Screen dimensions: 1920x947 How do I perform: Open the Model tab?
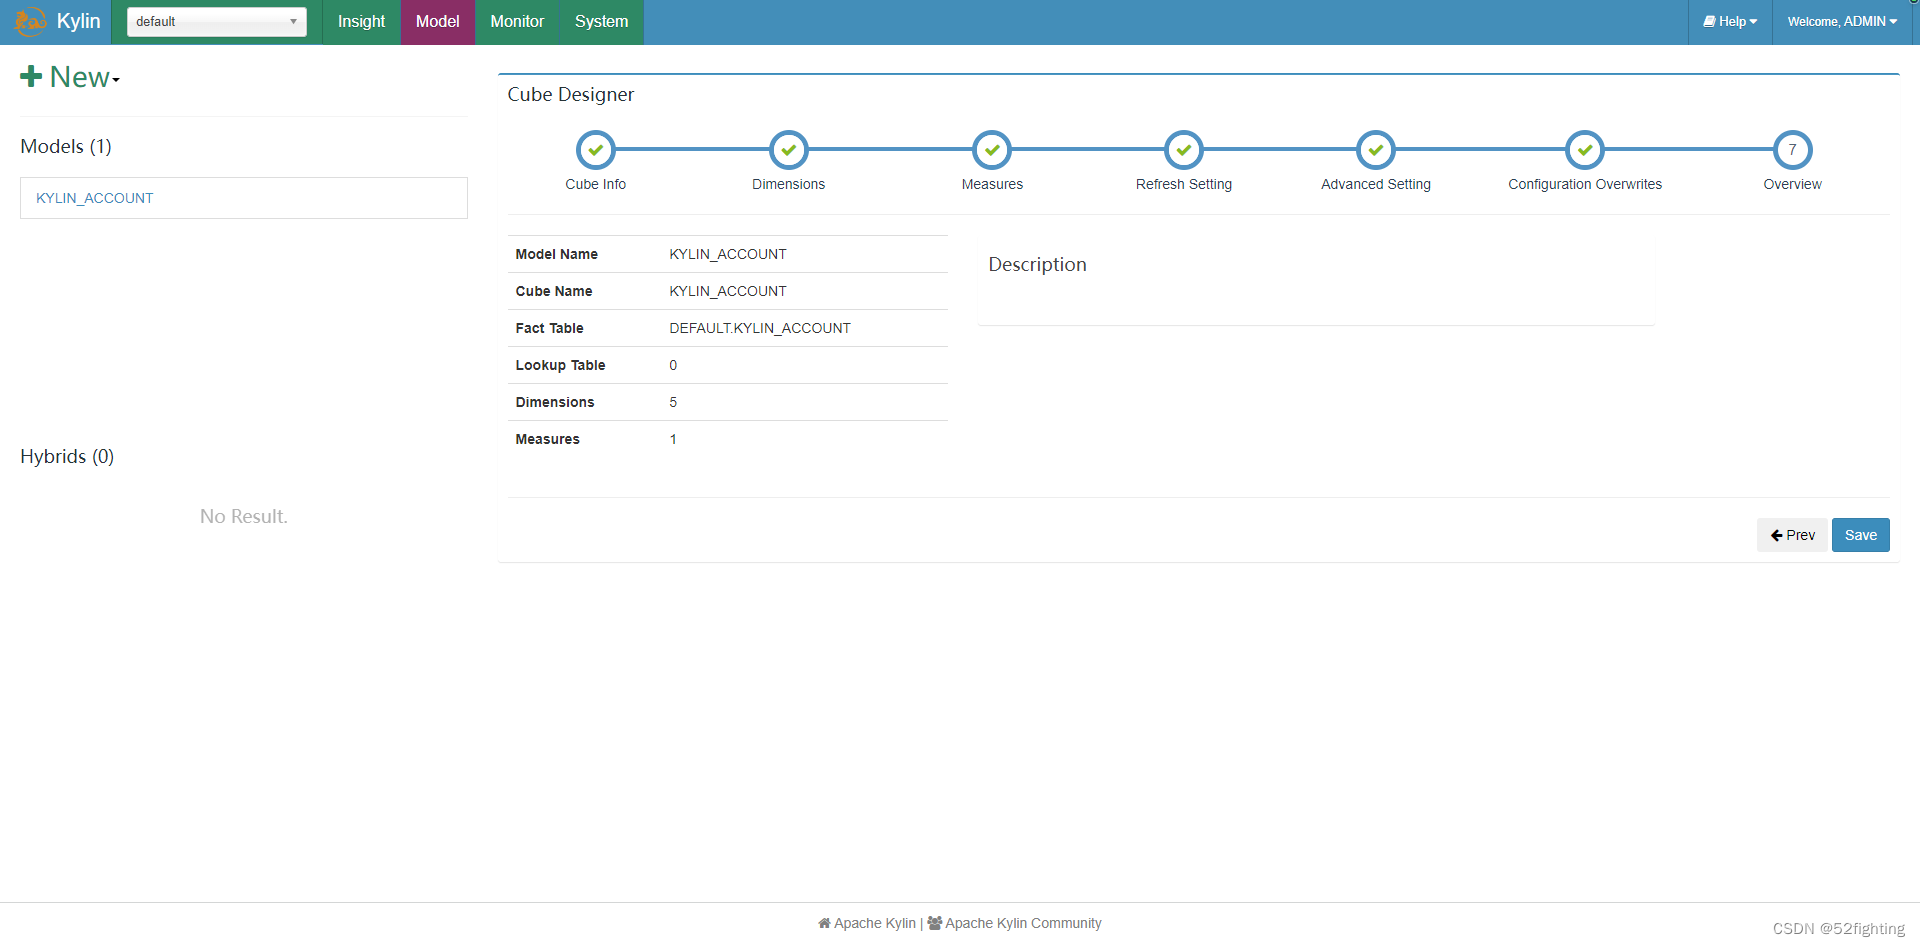point(438,21)
